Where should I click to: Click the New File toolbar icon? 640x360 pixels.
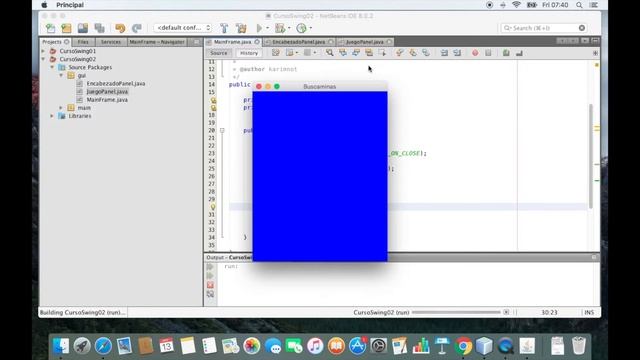(x=50, y=28)
